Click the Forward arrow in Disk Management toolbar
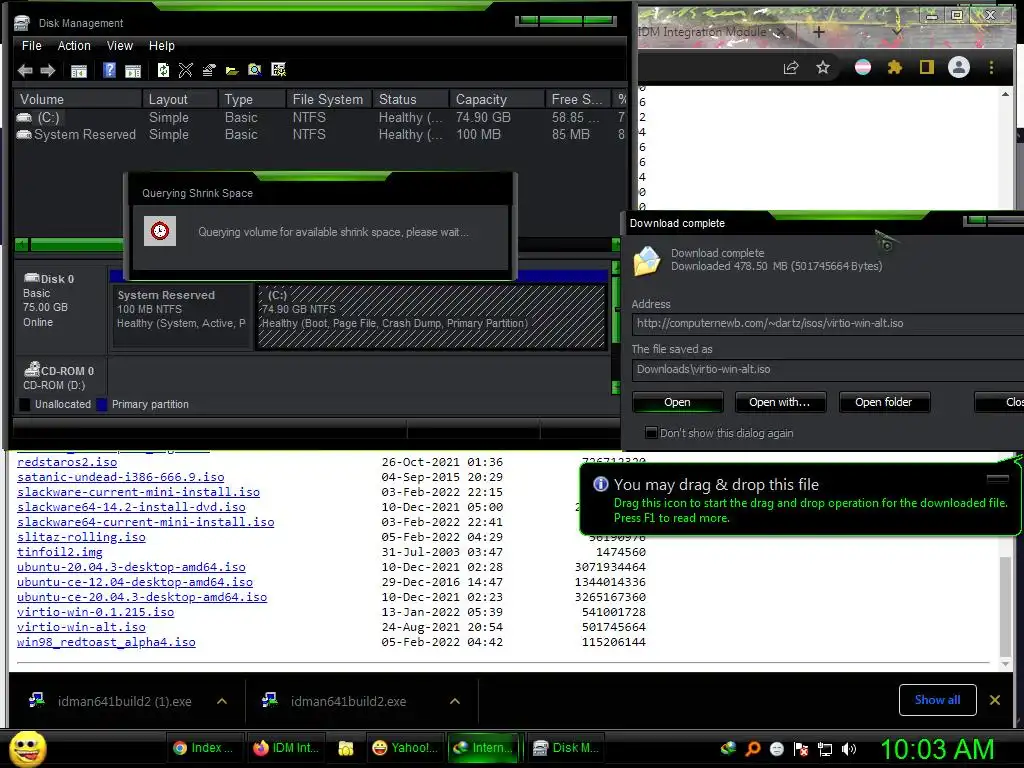This screenshot has width=1024, height=768. click(48, 70)
